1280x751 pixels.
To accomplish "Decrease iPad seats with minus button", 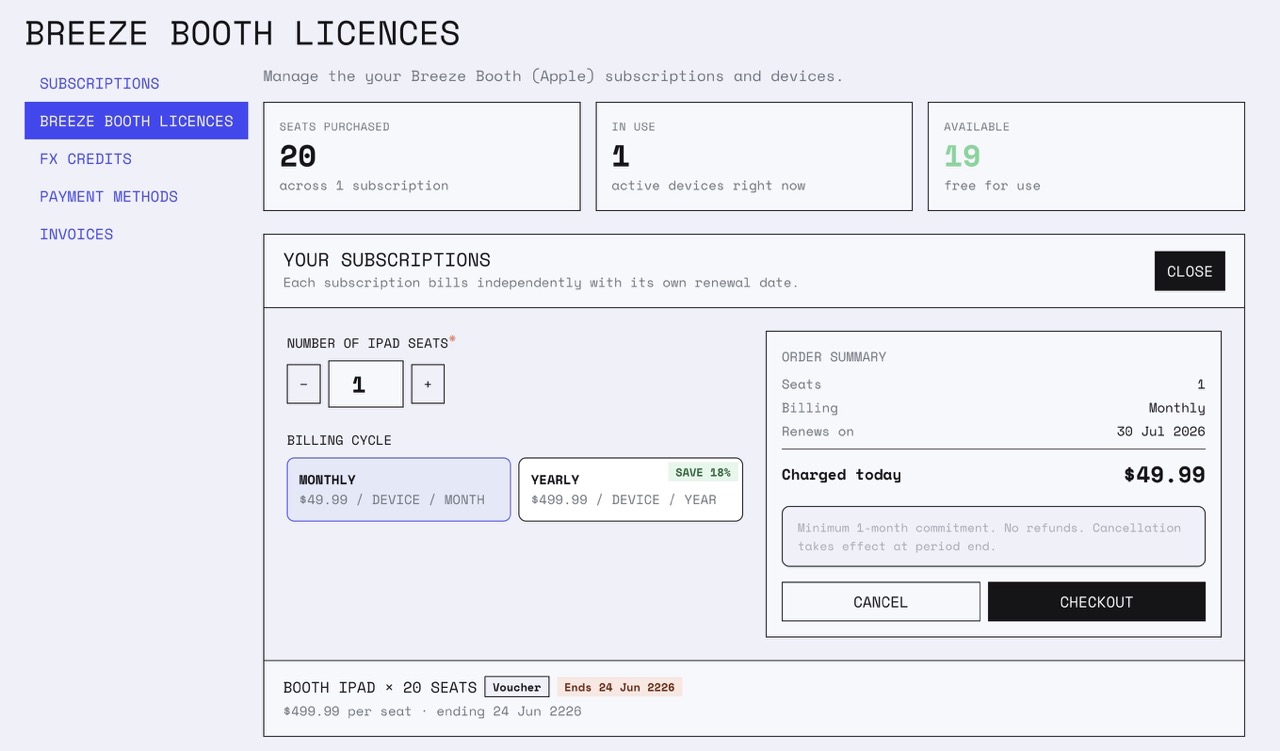I will tap(303, 384).
